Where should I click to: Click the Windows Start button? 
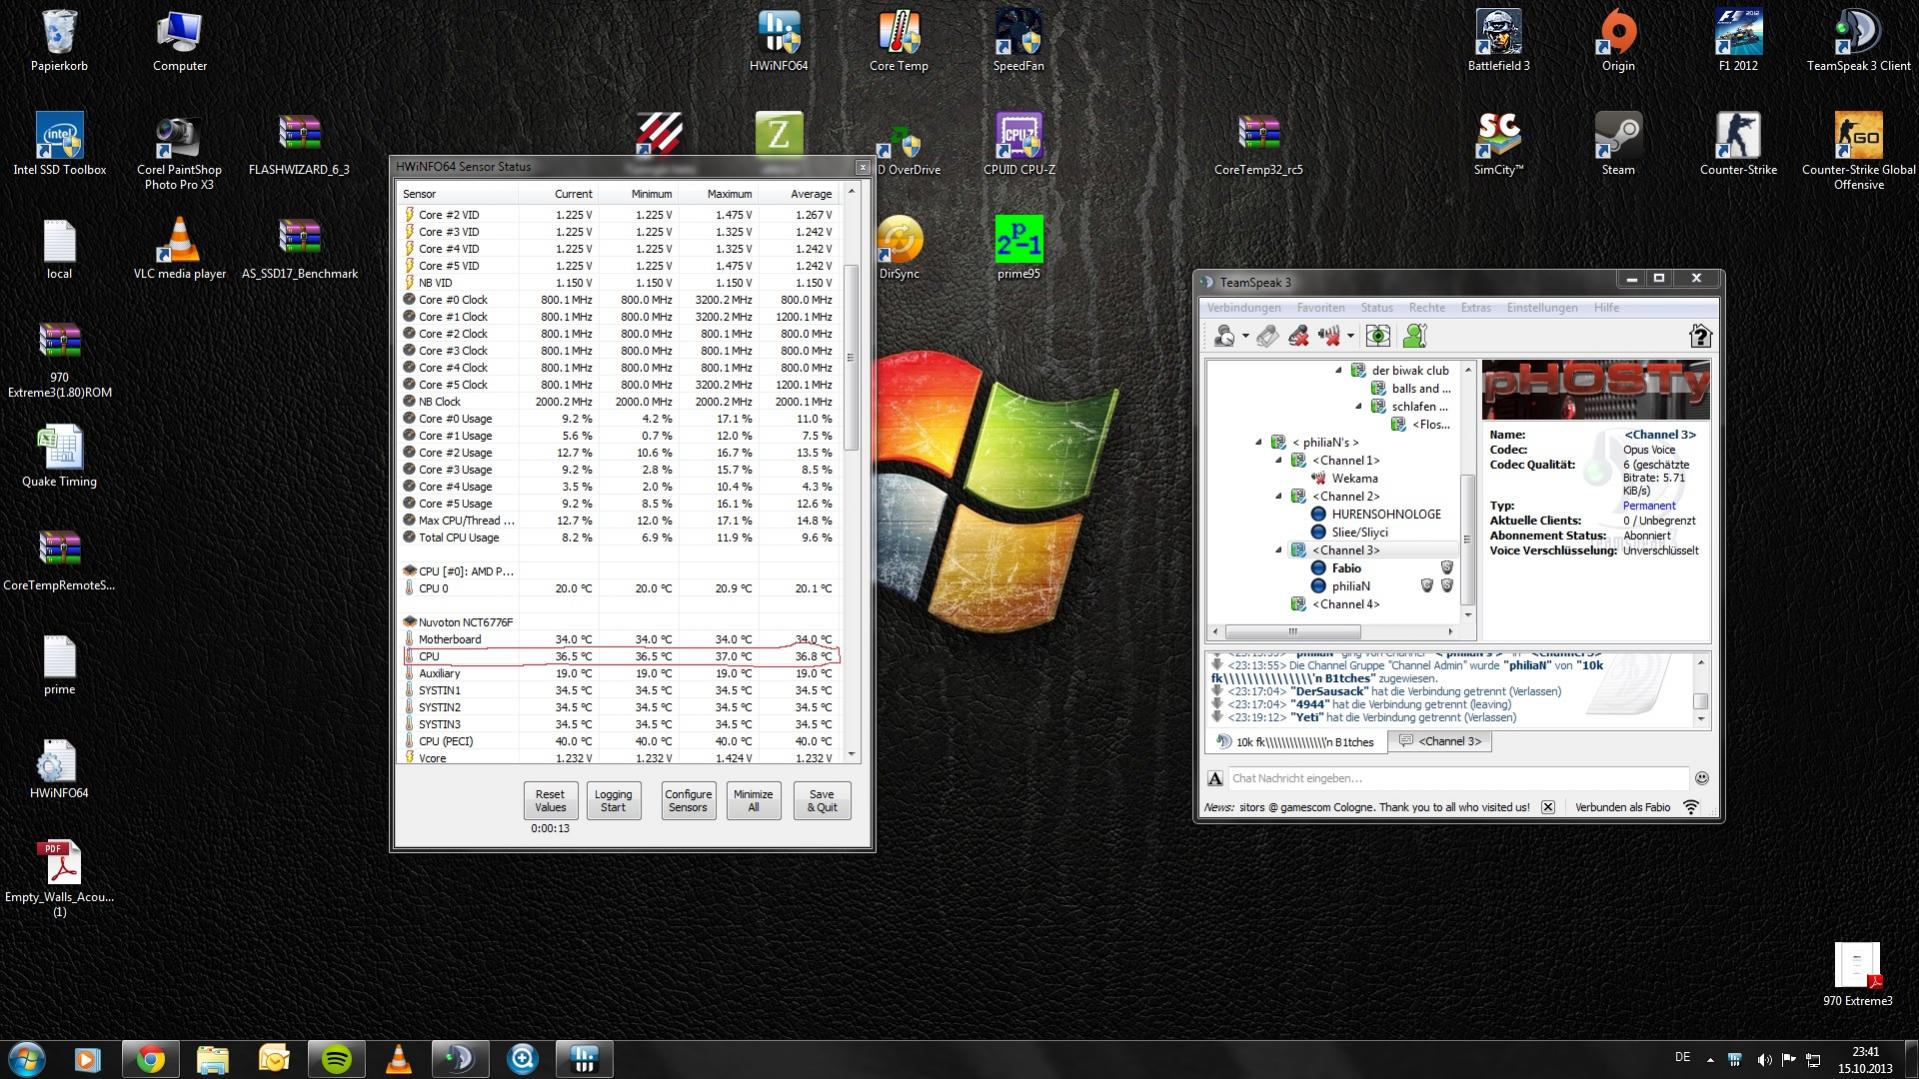(x=26, y=1059)
